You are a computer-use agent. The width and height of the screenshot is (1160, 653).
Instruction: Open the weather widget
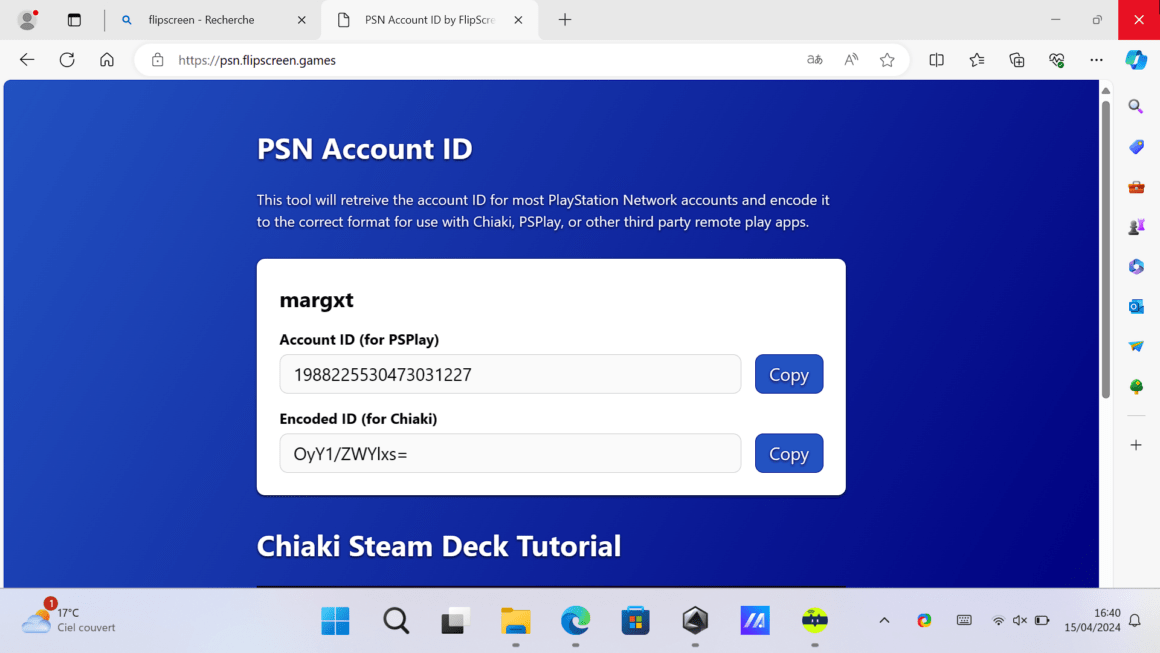click(x=68, y=620)
